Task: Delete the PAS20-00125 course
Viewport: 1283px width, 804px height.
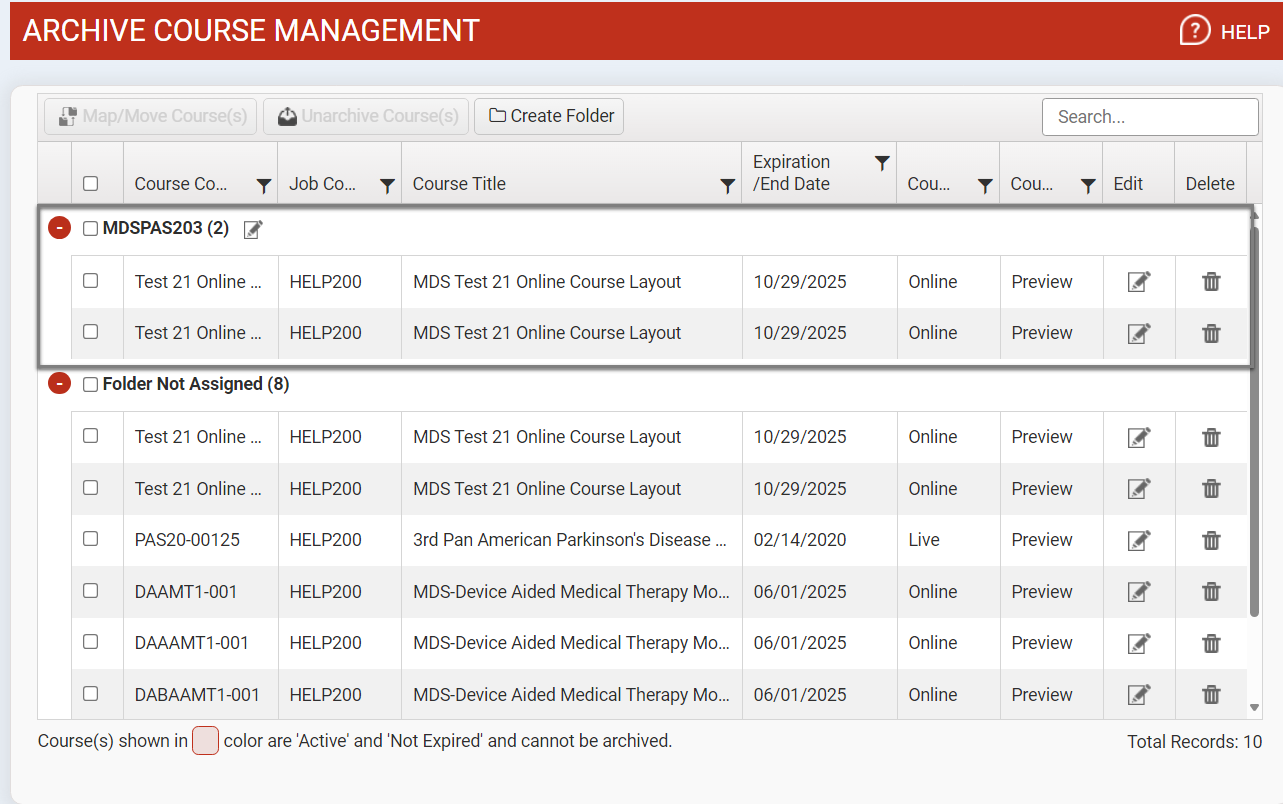Action: click(1211, 540)
